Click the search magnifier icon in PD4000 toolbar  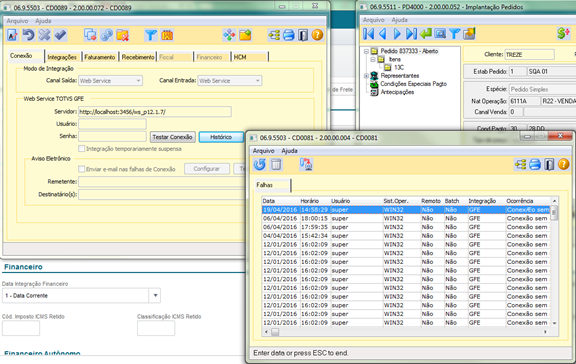(x=440, y=34)
